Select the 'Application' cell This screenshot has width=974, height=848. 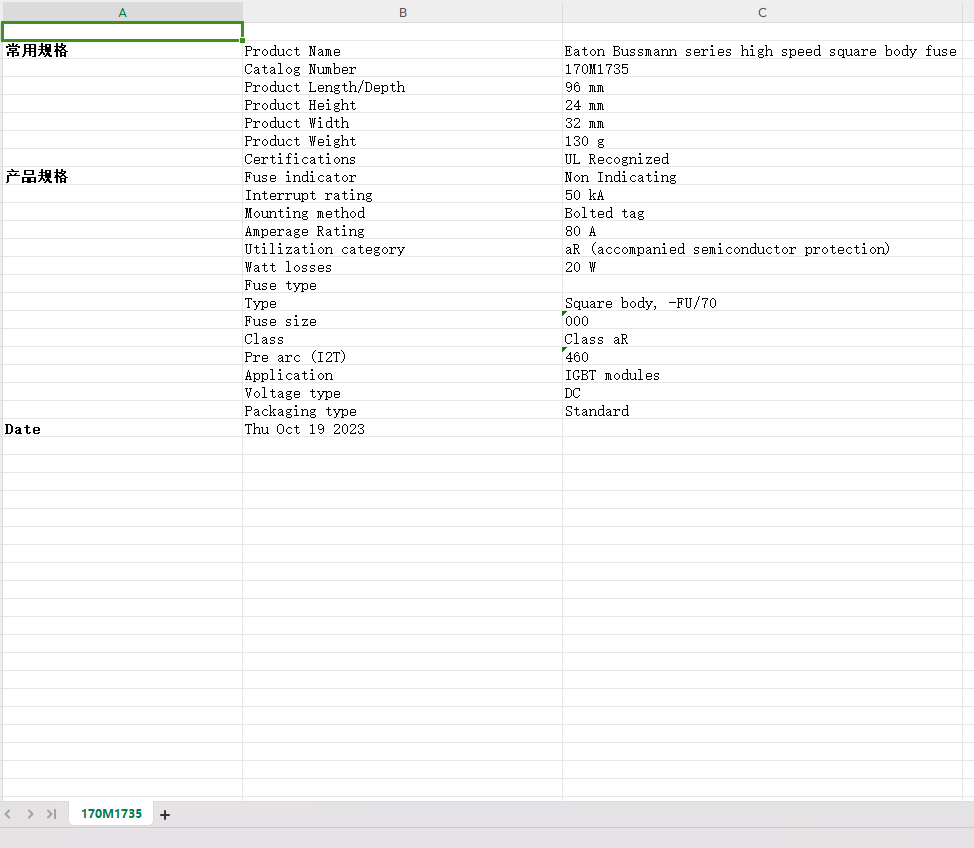tap(403, 375)
